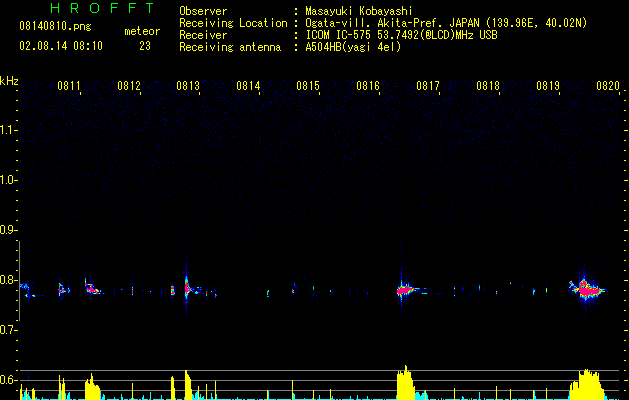Click the 0814 time marker
The height and width of the screenshot is (400, 629).
pyautogui.click(x=248, y=86)
